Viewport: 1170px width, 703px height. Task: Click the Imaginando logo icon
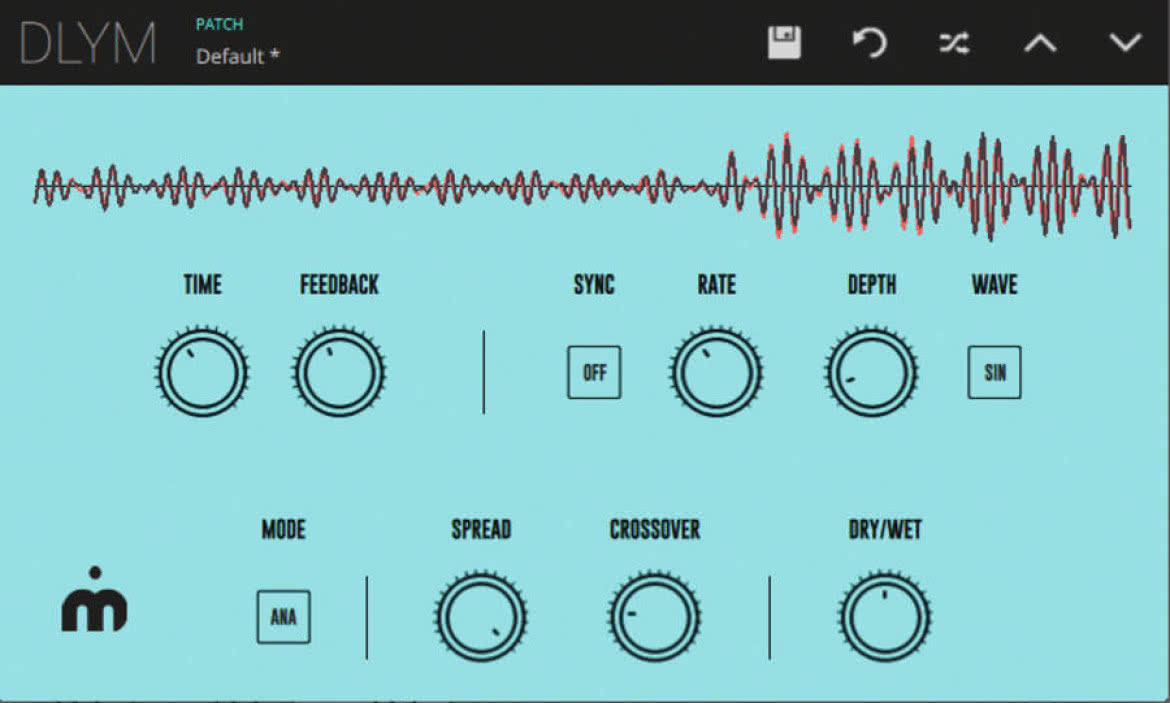coord(94,599)
